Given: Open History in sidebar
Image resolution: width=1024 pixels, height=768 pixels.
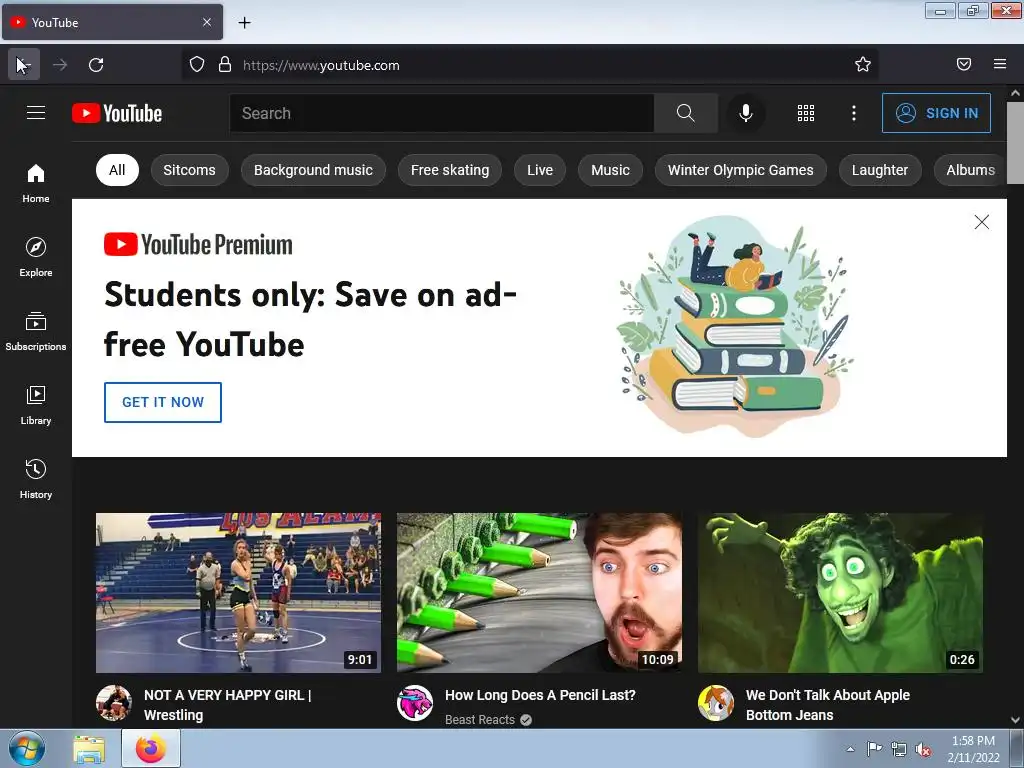Looking at the screenshot, I should (x=36, y=479).
